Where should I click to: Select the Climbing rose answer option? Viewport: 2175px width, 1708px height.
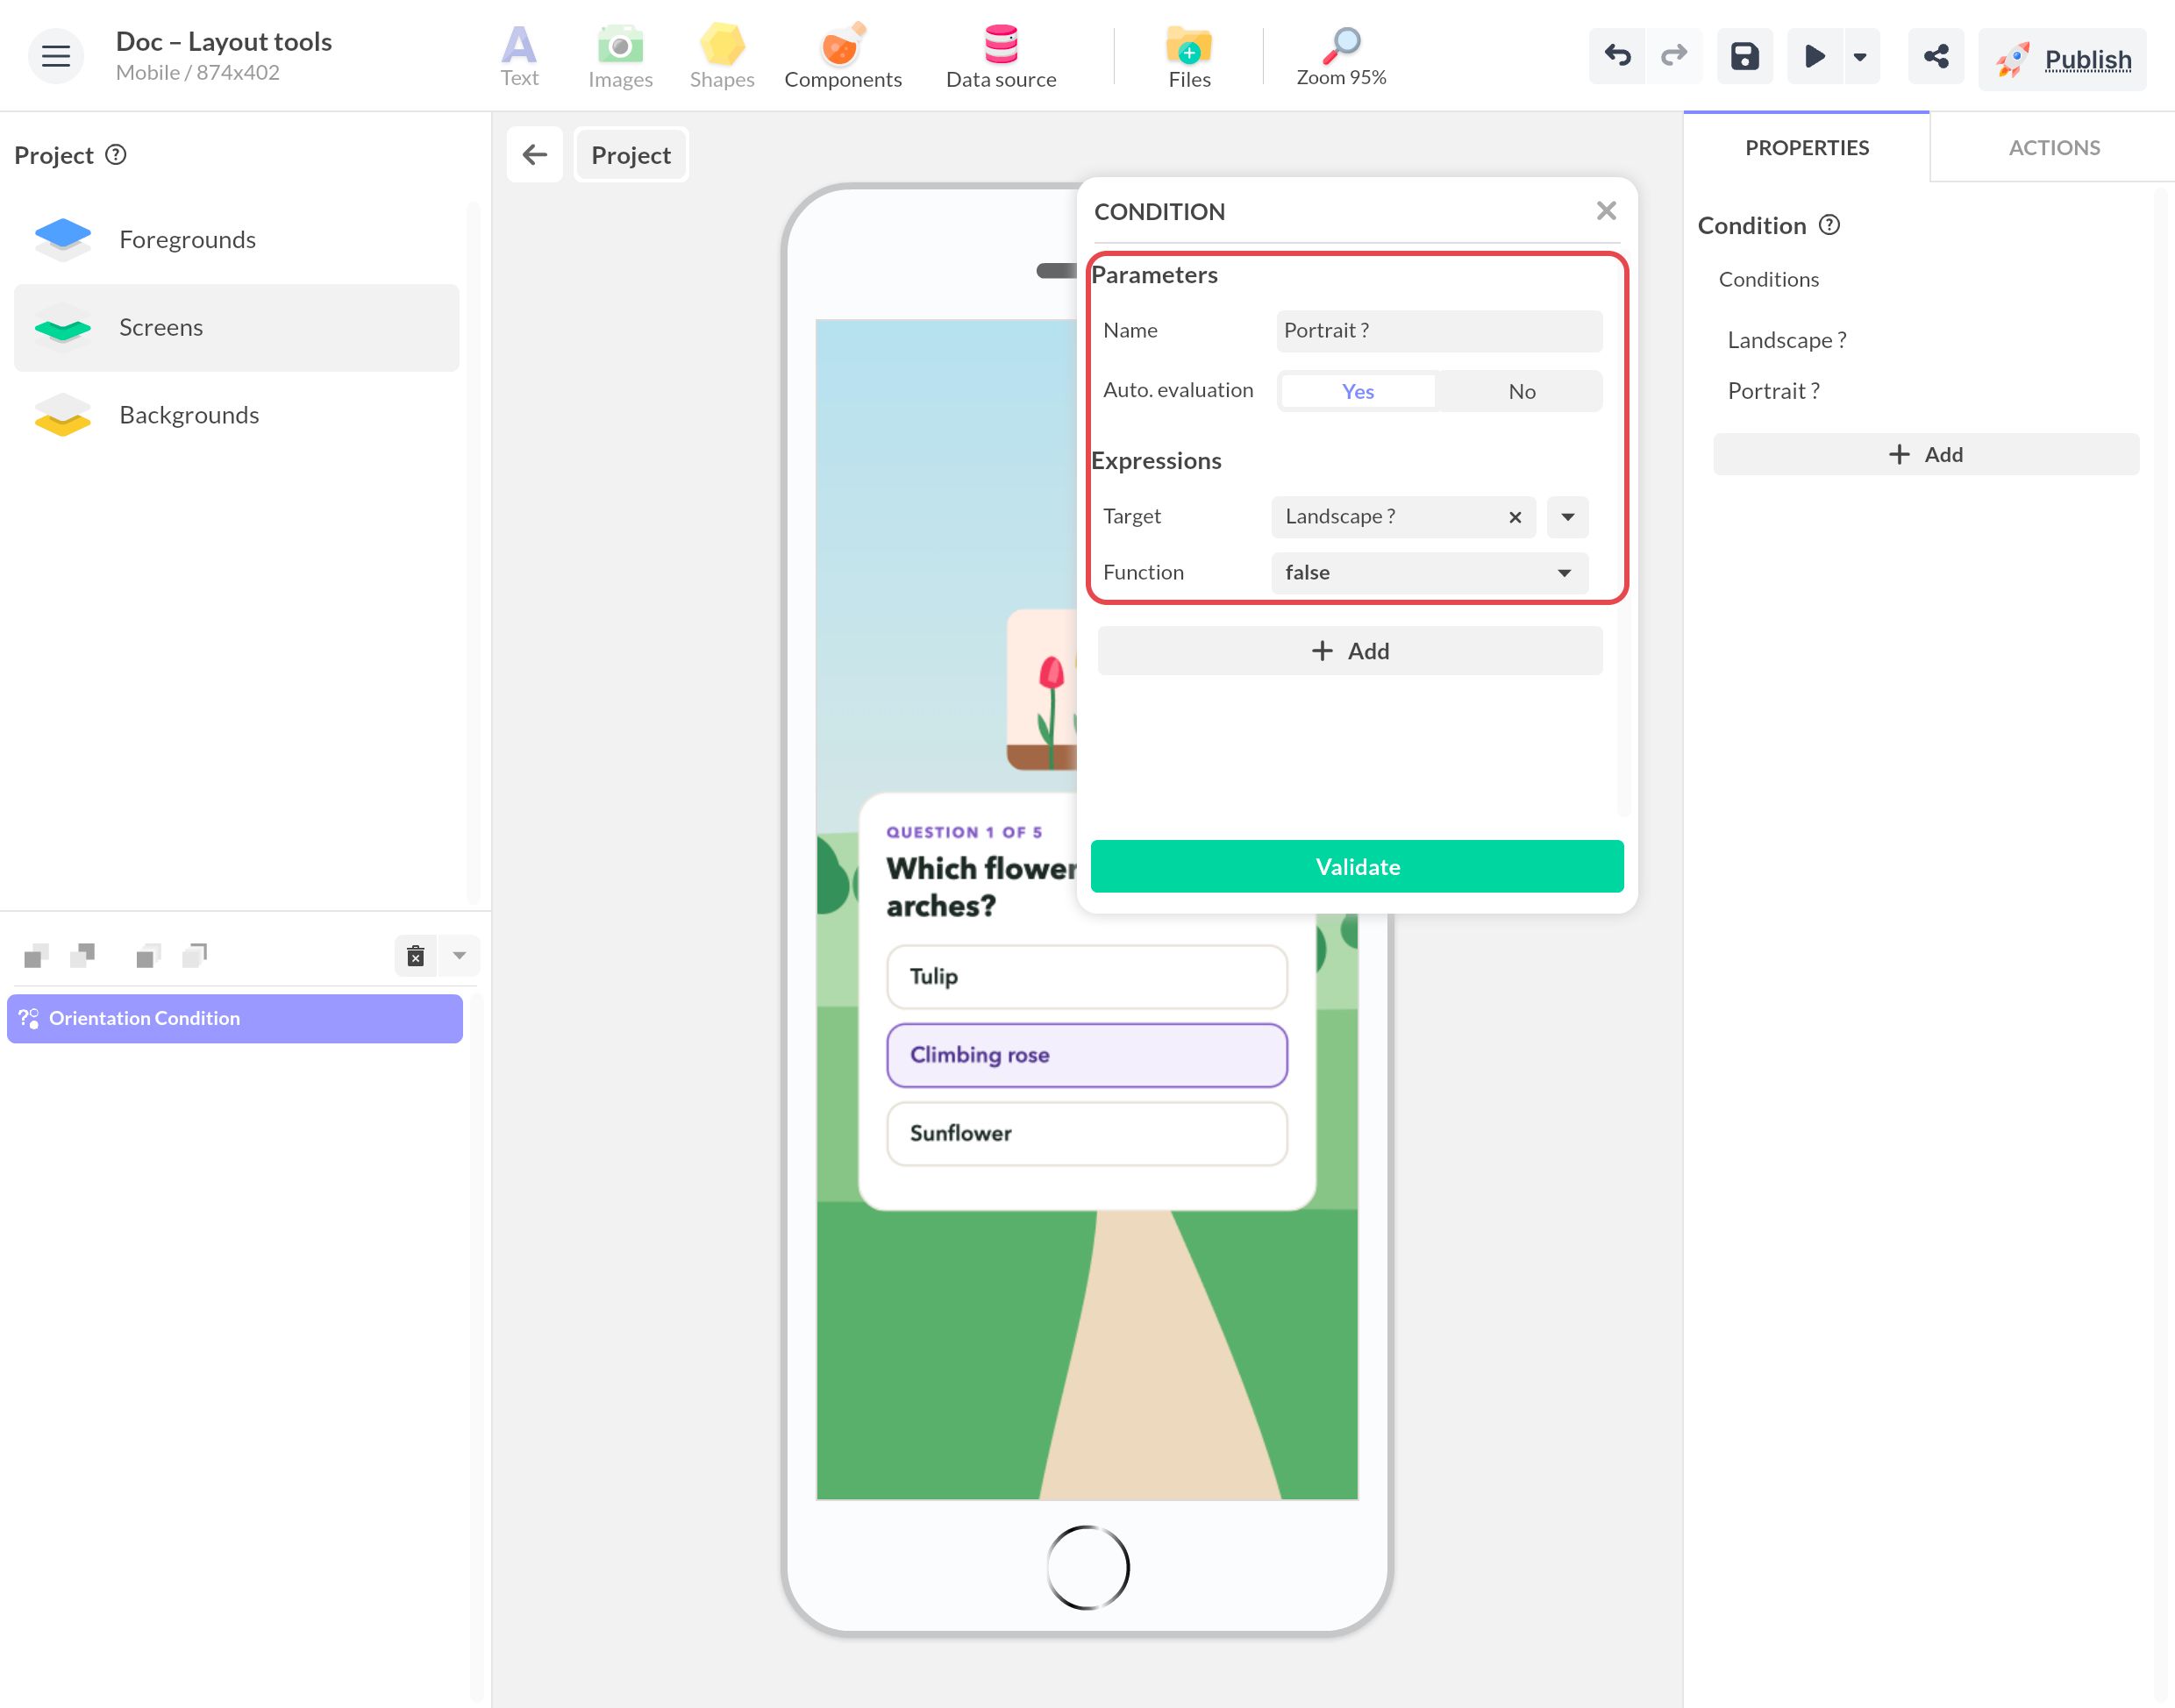[x=1086, y=1054]
